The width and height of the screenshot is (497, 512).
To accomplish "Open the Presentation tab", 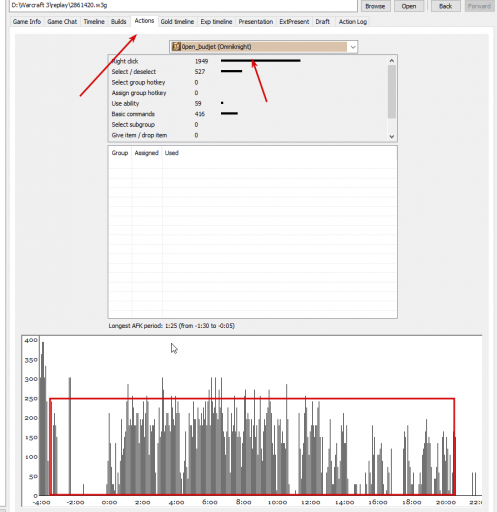I will 256,22.
